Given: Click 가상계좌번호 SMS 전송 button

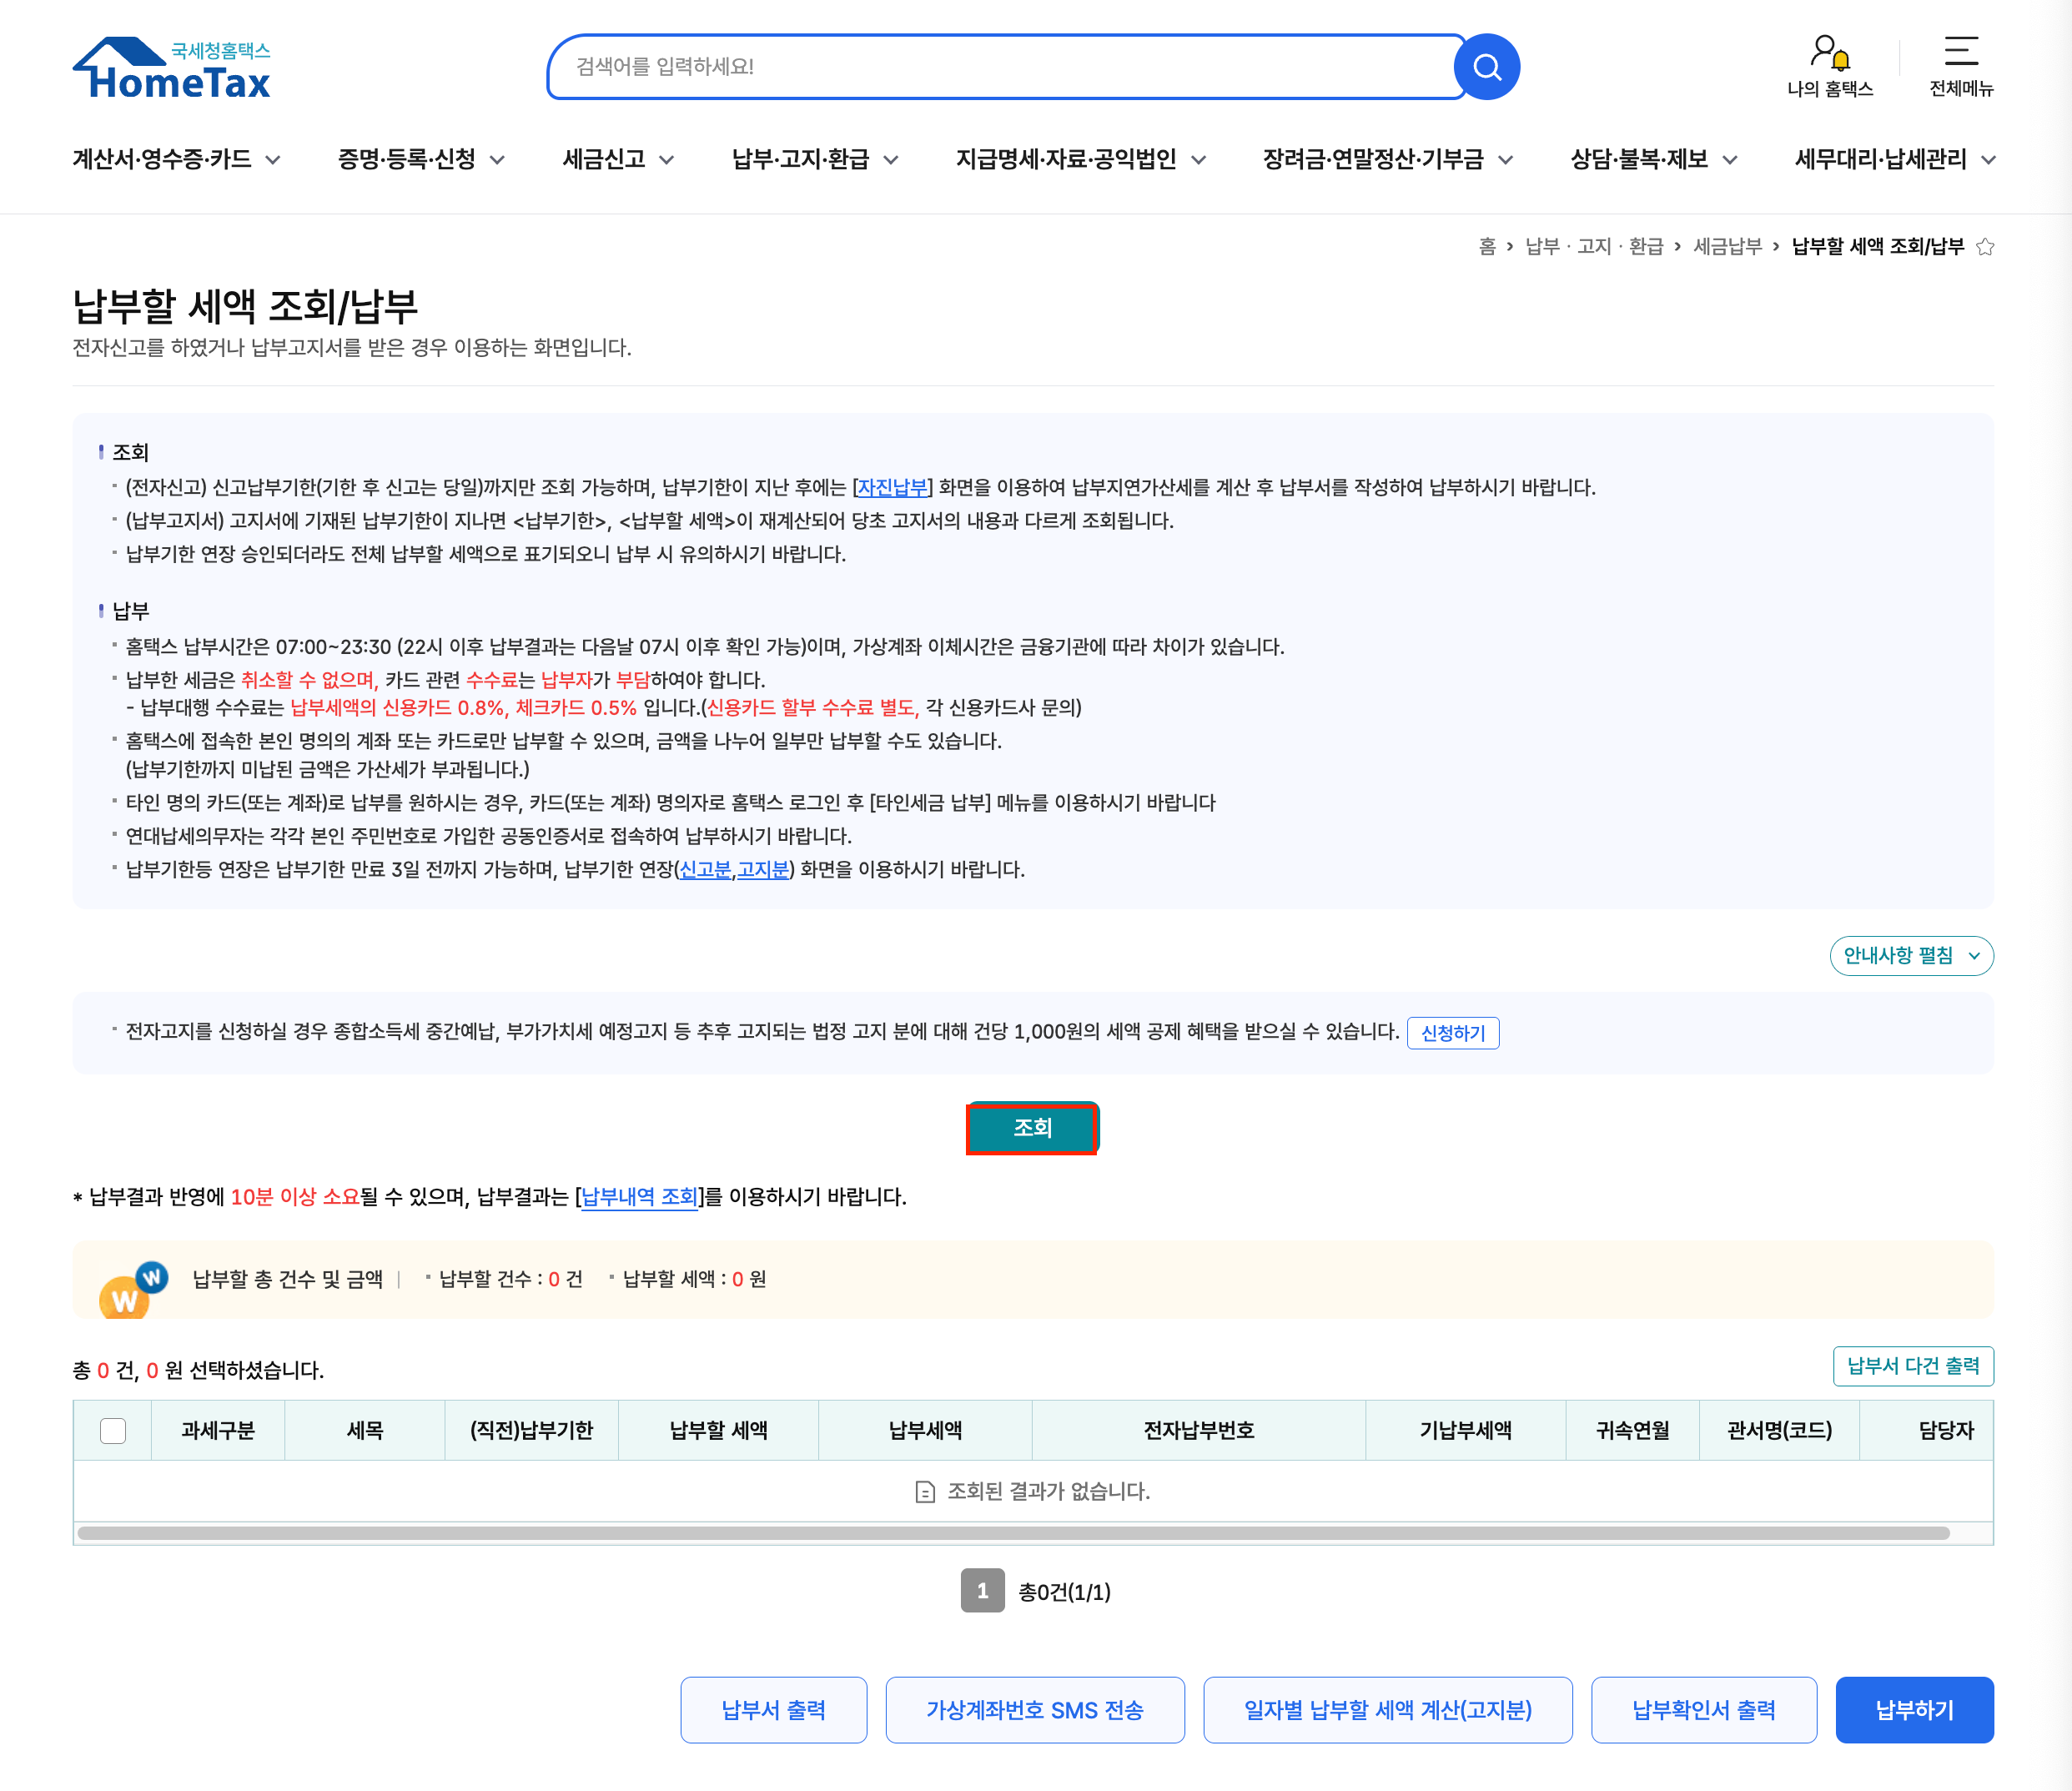Looking at the screenshot, I should (1035, 1710).
